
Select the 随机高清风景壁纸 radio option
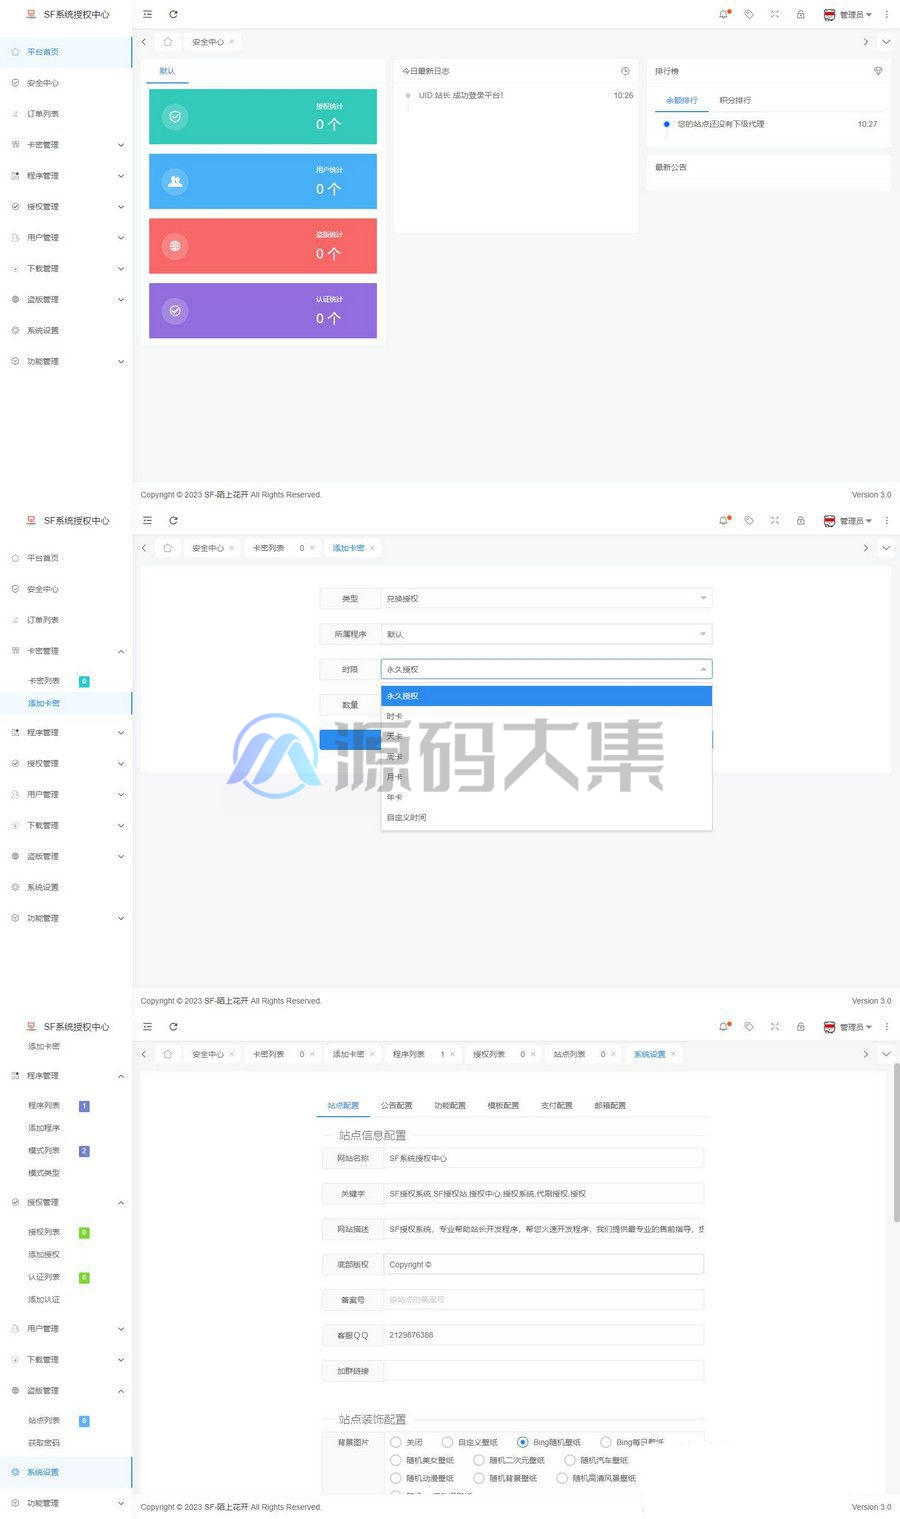562,1478
